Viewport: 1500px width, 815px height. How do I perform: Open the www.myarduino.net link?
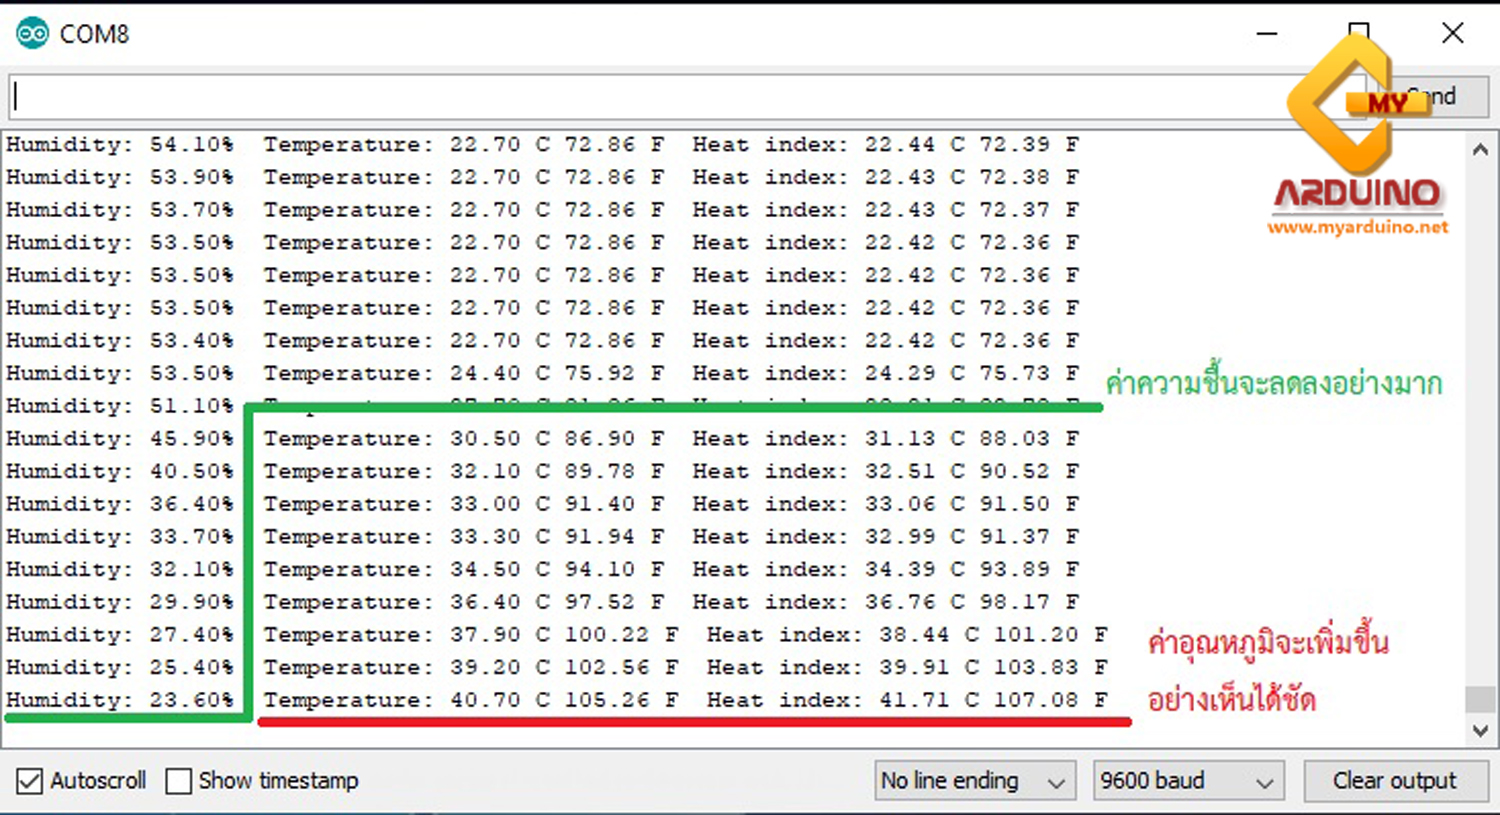(1357, 228)
